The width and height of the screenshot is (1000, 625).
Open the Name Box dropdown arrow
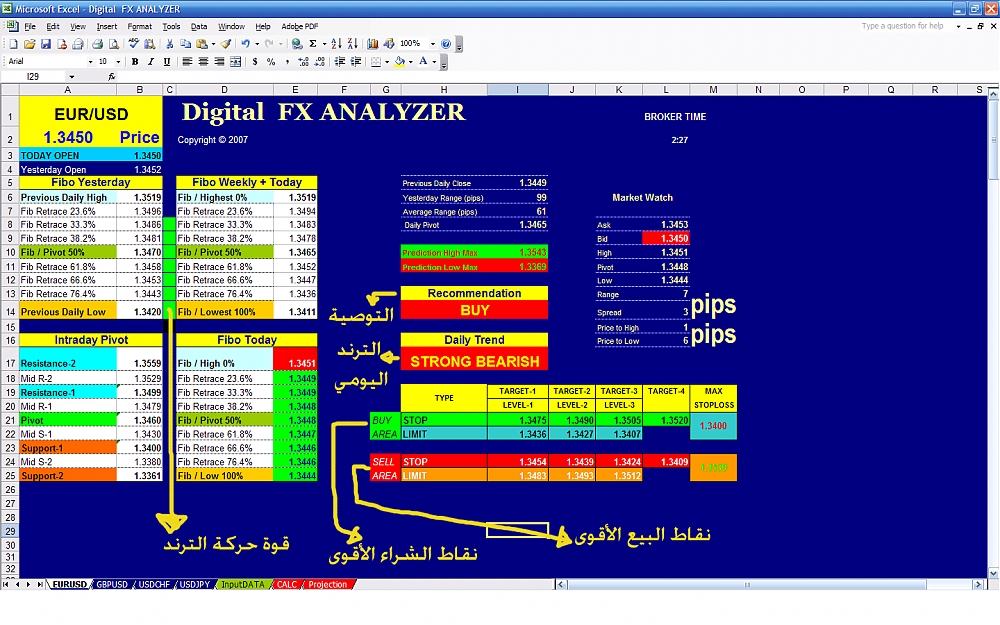(x=71, y=77)
